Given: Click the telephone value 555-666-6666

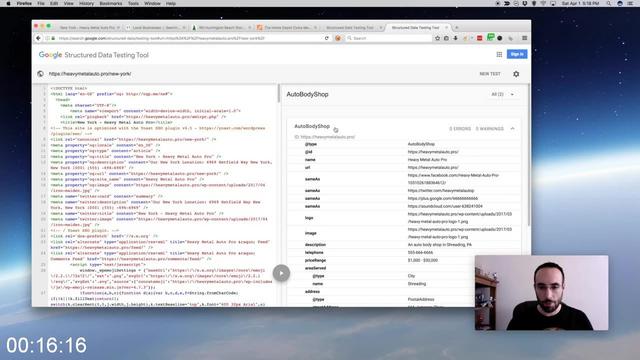Looking at the screenshot, I should point(420,252).
